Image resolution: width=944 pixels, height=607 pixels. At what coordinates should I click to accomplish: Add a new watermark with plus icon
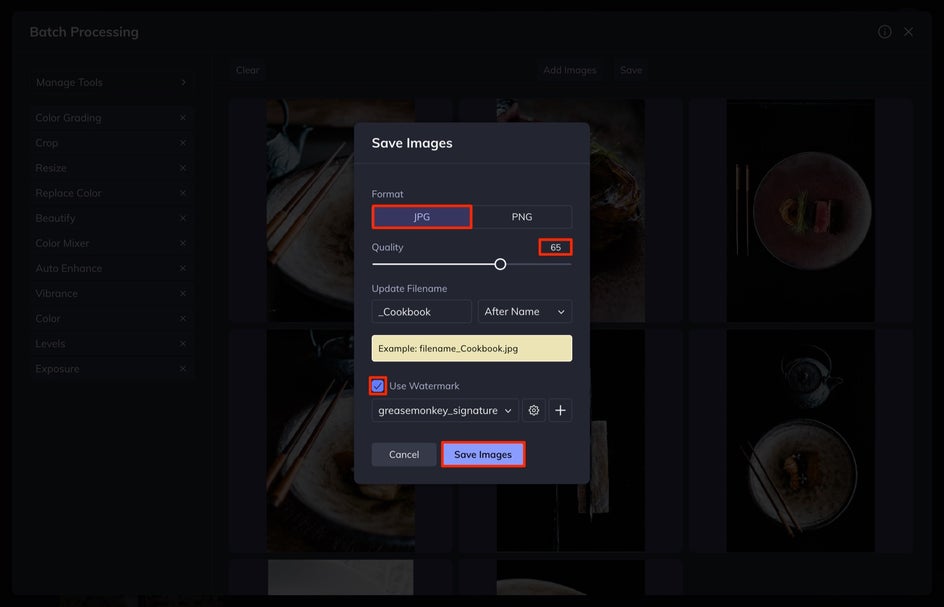[560, 411]
